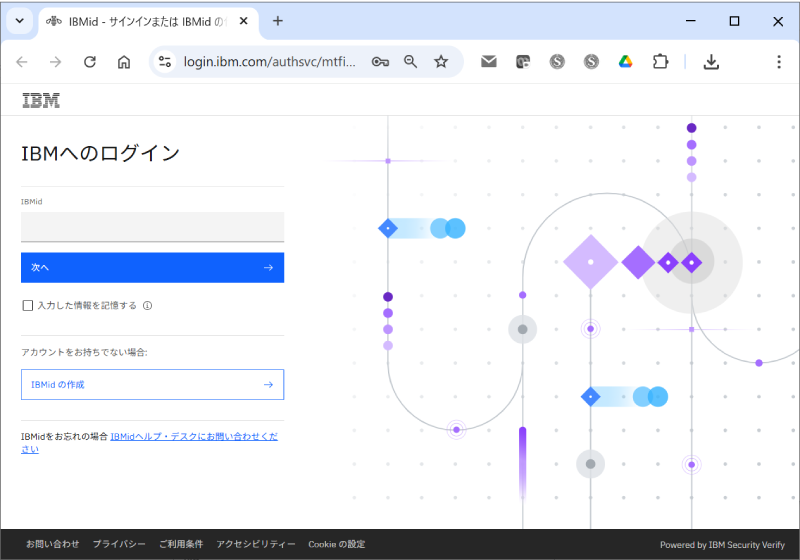The image size is (800, 560).
Task: Reload the current page
Action: click(90, 62)
